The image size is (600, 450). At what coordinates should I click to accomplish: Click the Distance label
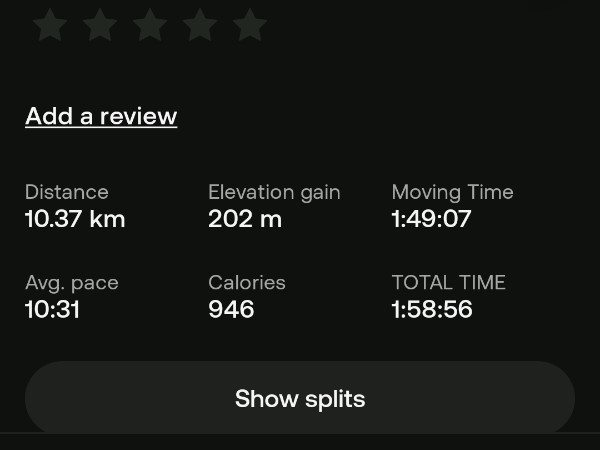tap(67, 192)
